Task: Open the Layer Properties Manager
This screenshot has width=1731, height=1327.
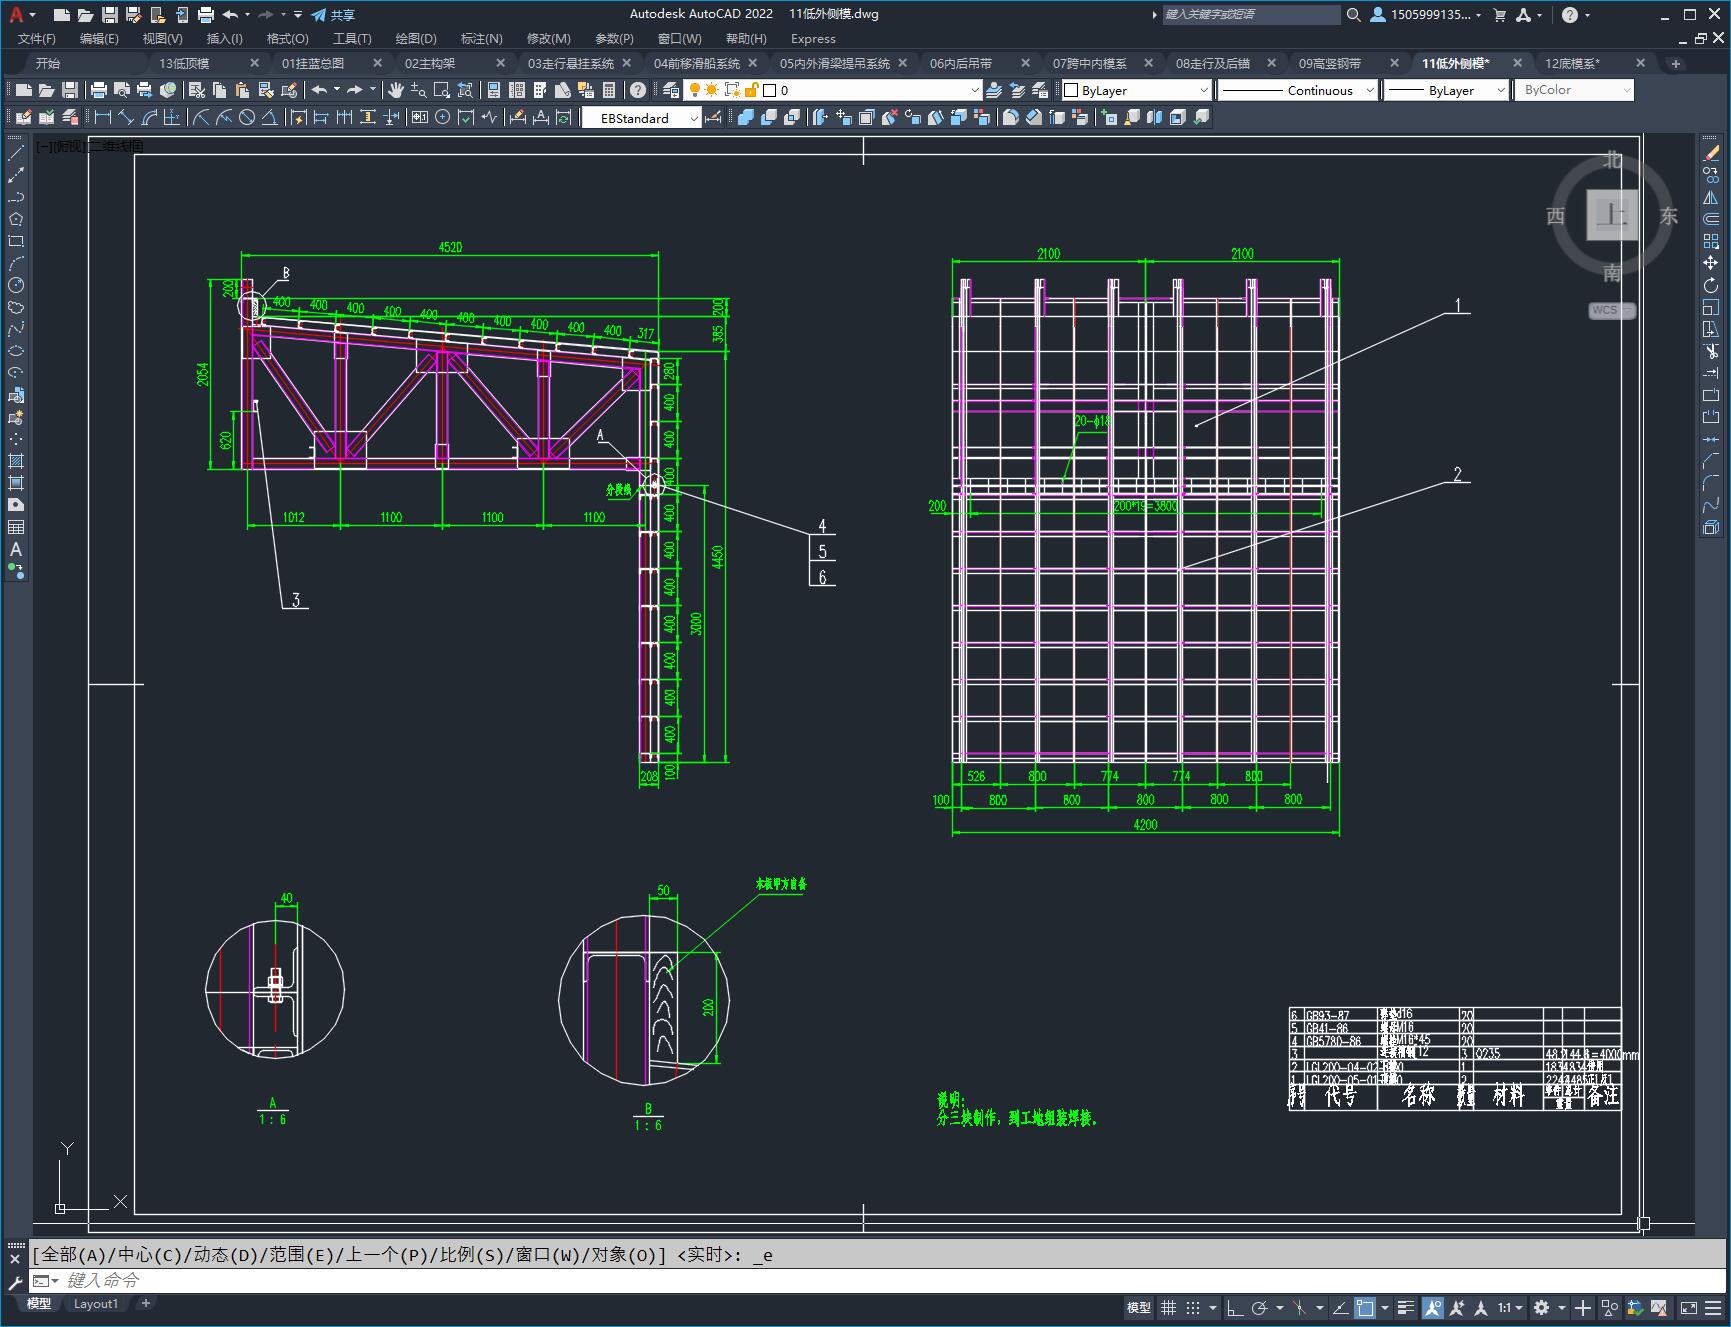Action: click(x=671, y=90)
